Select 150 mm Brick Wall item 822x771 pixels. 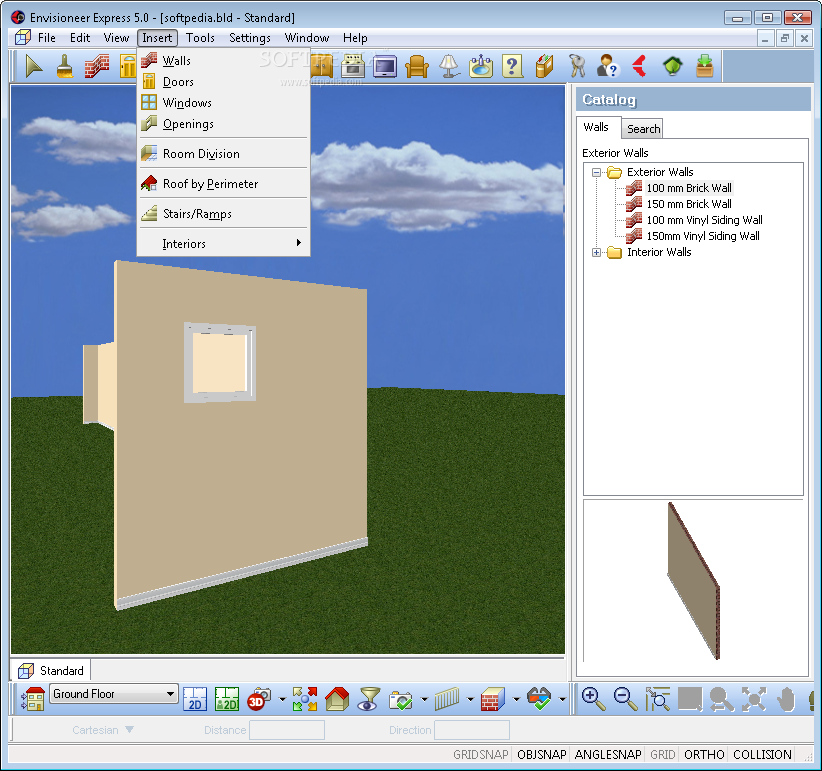pos(689,204)
